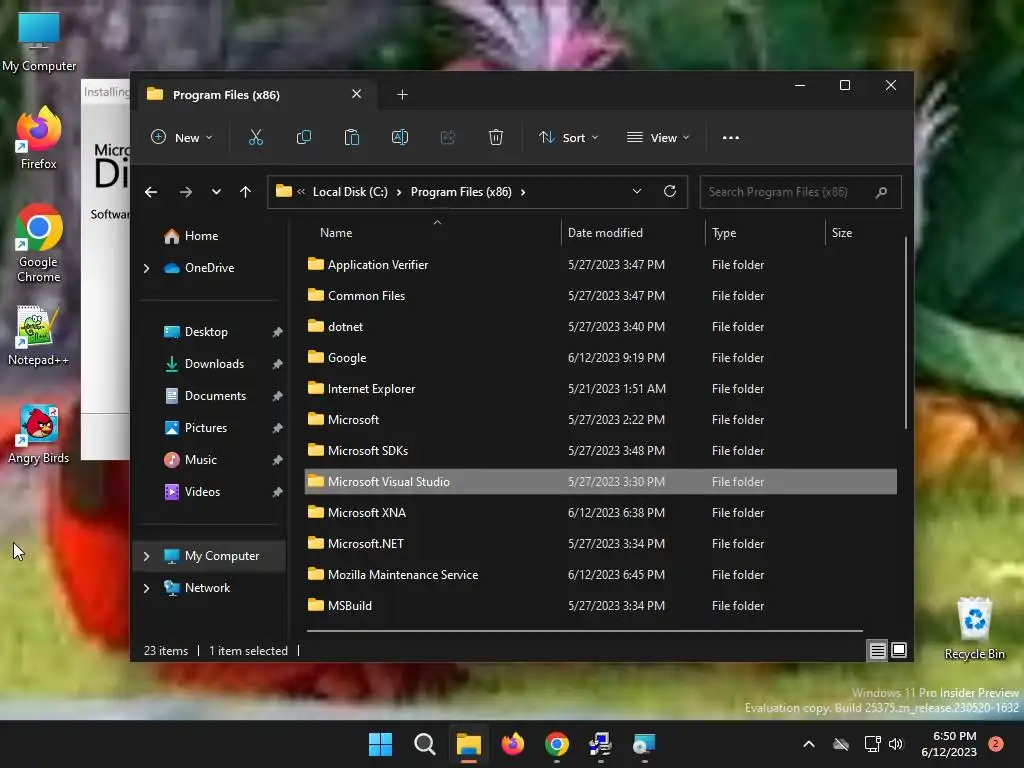Refresh the Program Files (x86) folder
The image size is (1024, 768).
coord(669,191)
